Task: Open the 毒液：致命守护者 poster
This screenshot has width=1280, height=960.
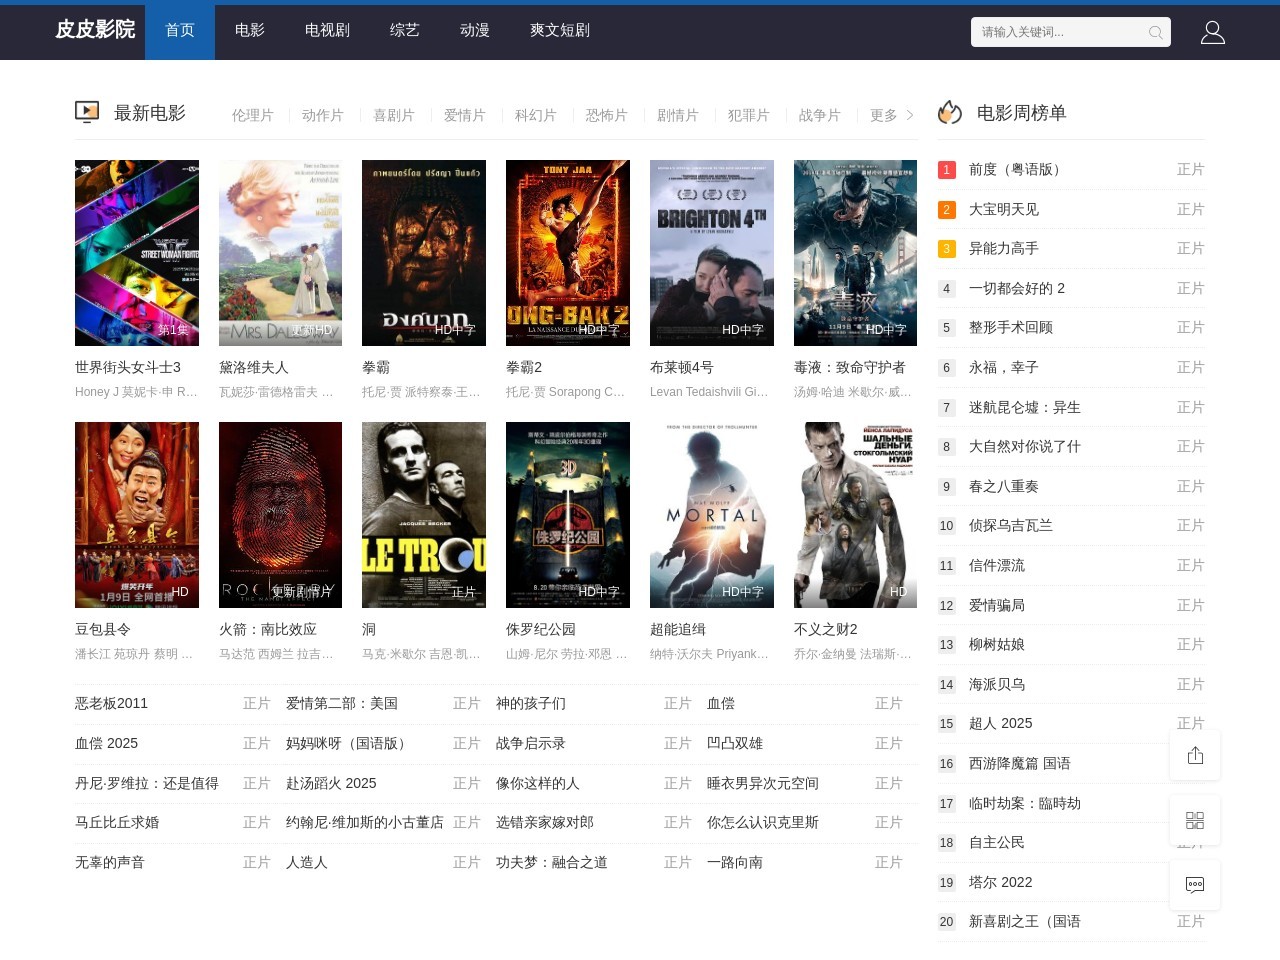Action: click(x=855, y=252)
